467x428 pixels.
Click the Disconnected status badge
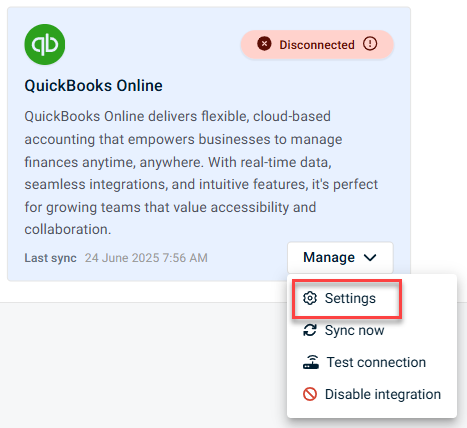tap(317, 45)
